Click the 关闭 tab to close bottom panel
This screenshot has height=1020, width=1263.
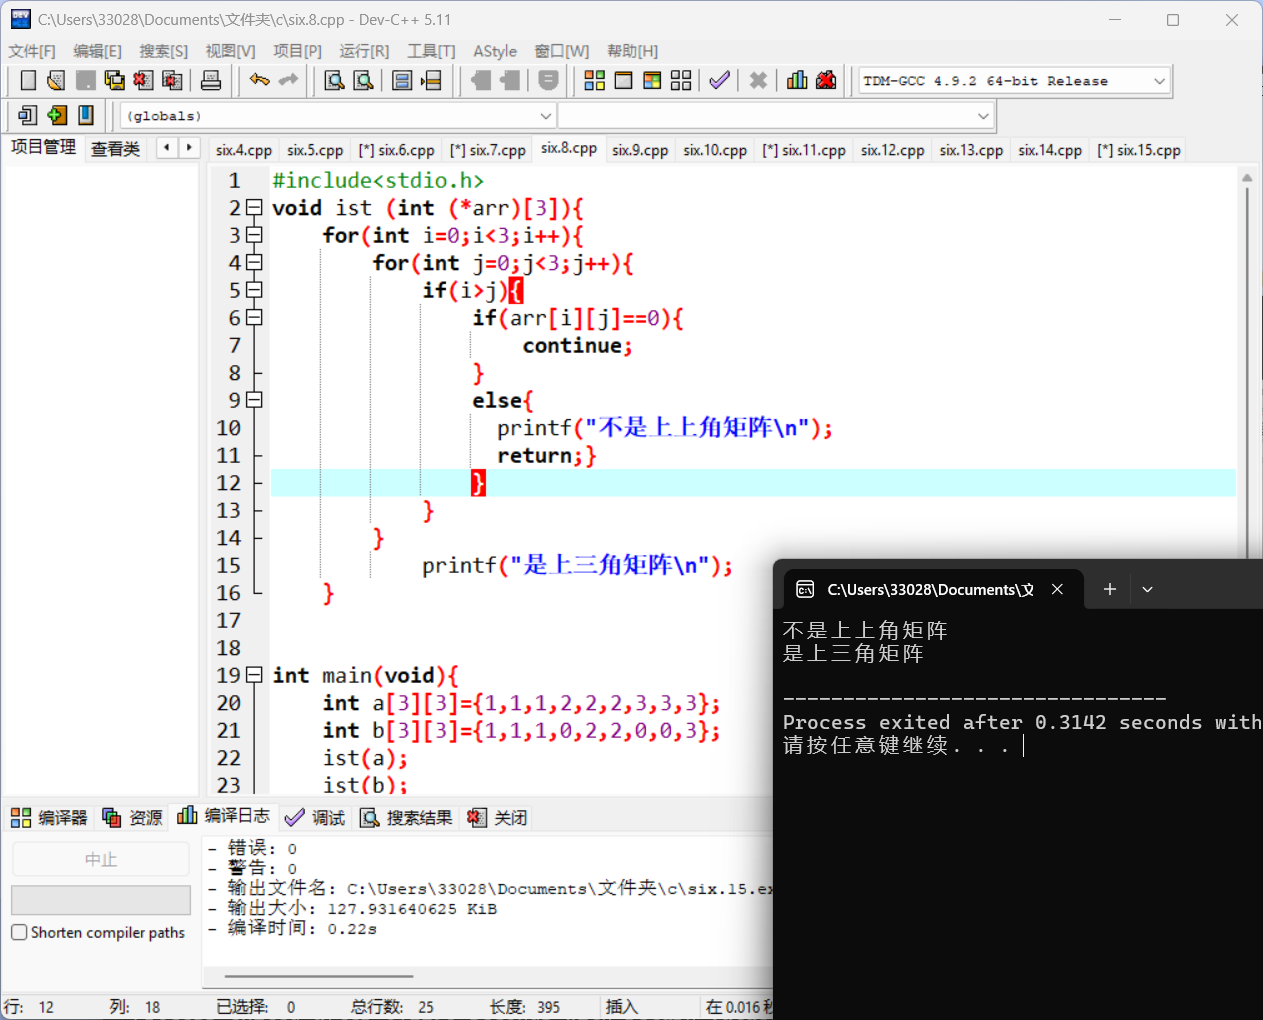pos(498,817)
